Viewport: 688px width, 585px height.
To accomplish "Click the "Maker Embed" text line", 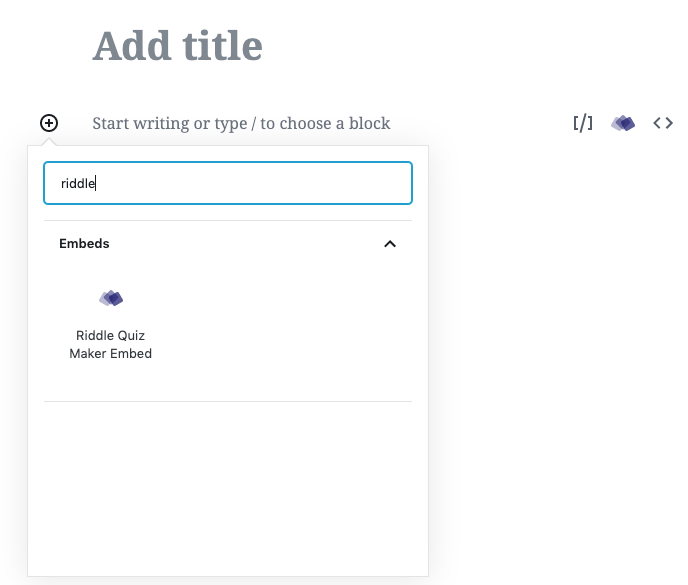I will click(x=111, y=353).
